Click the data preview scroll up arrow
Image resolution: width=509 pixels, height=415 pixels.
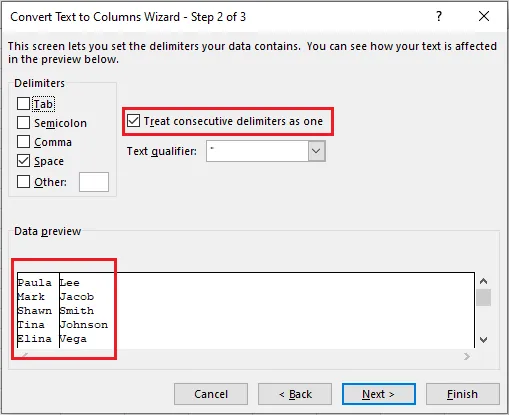pyautogui.click(x=483, y=281)
